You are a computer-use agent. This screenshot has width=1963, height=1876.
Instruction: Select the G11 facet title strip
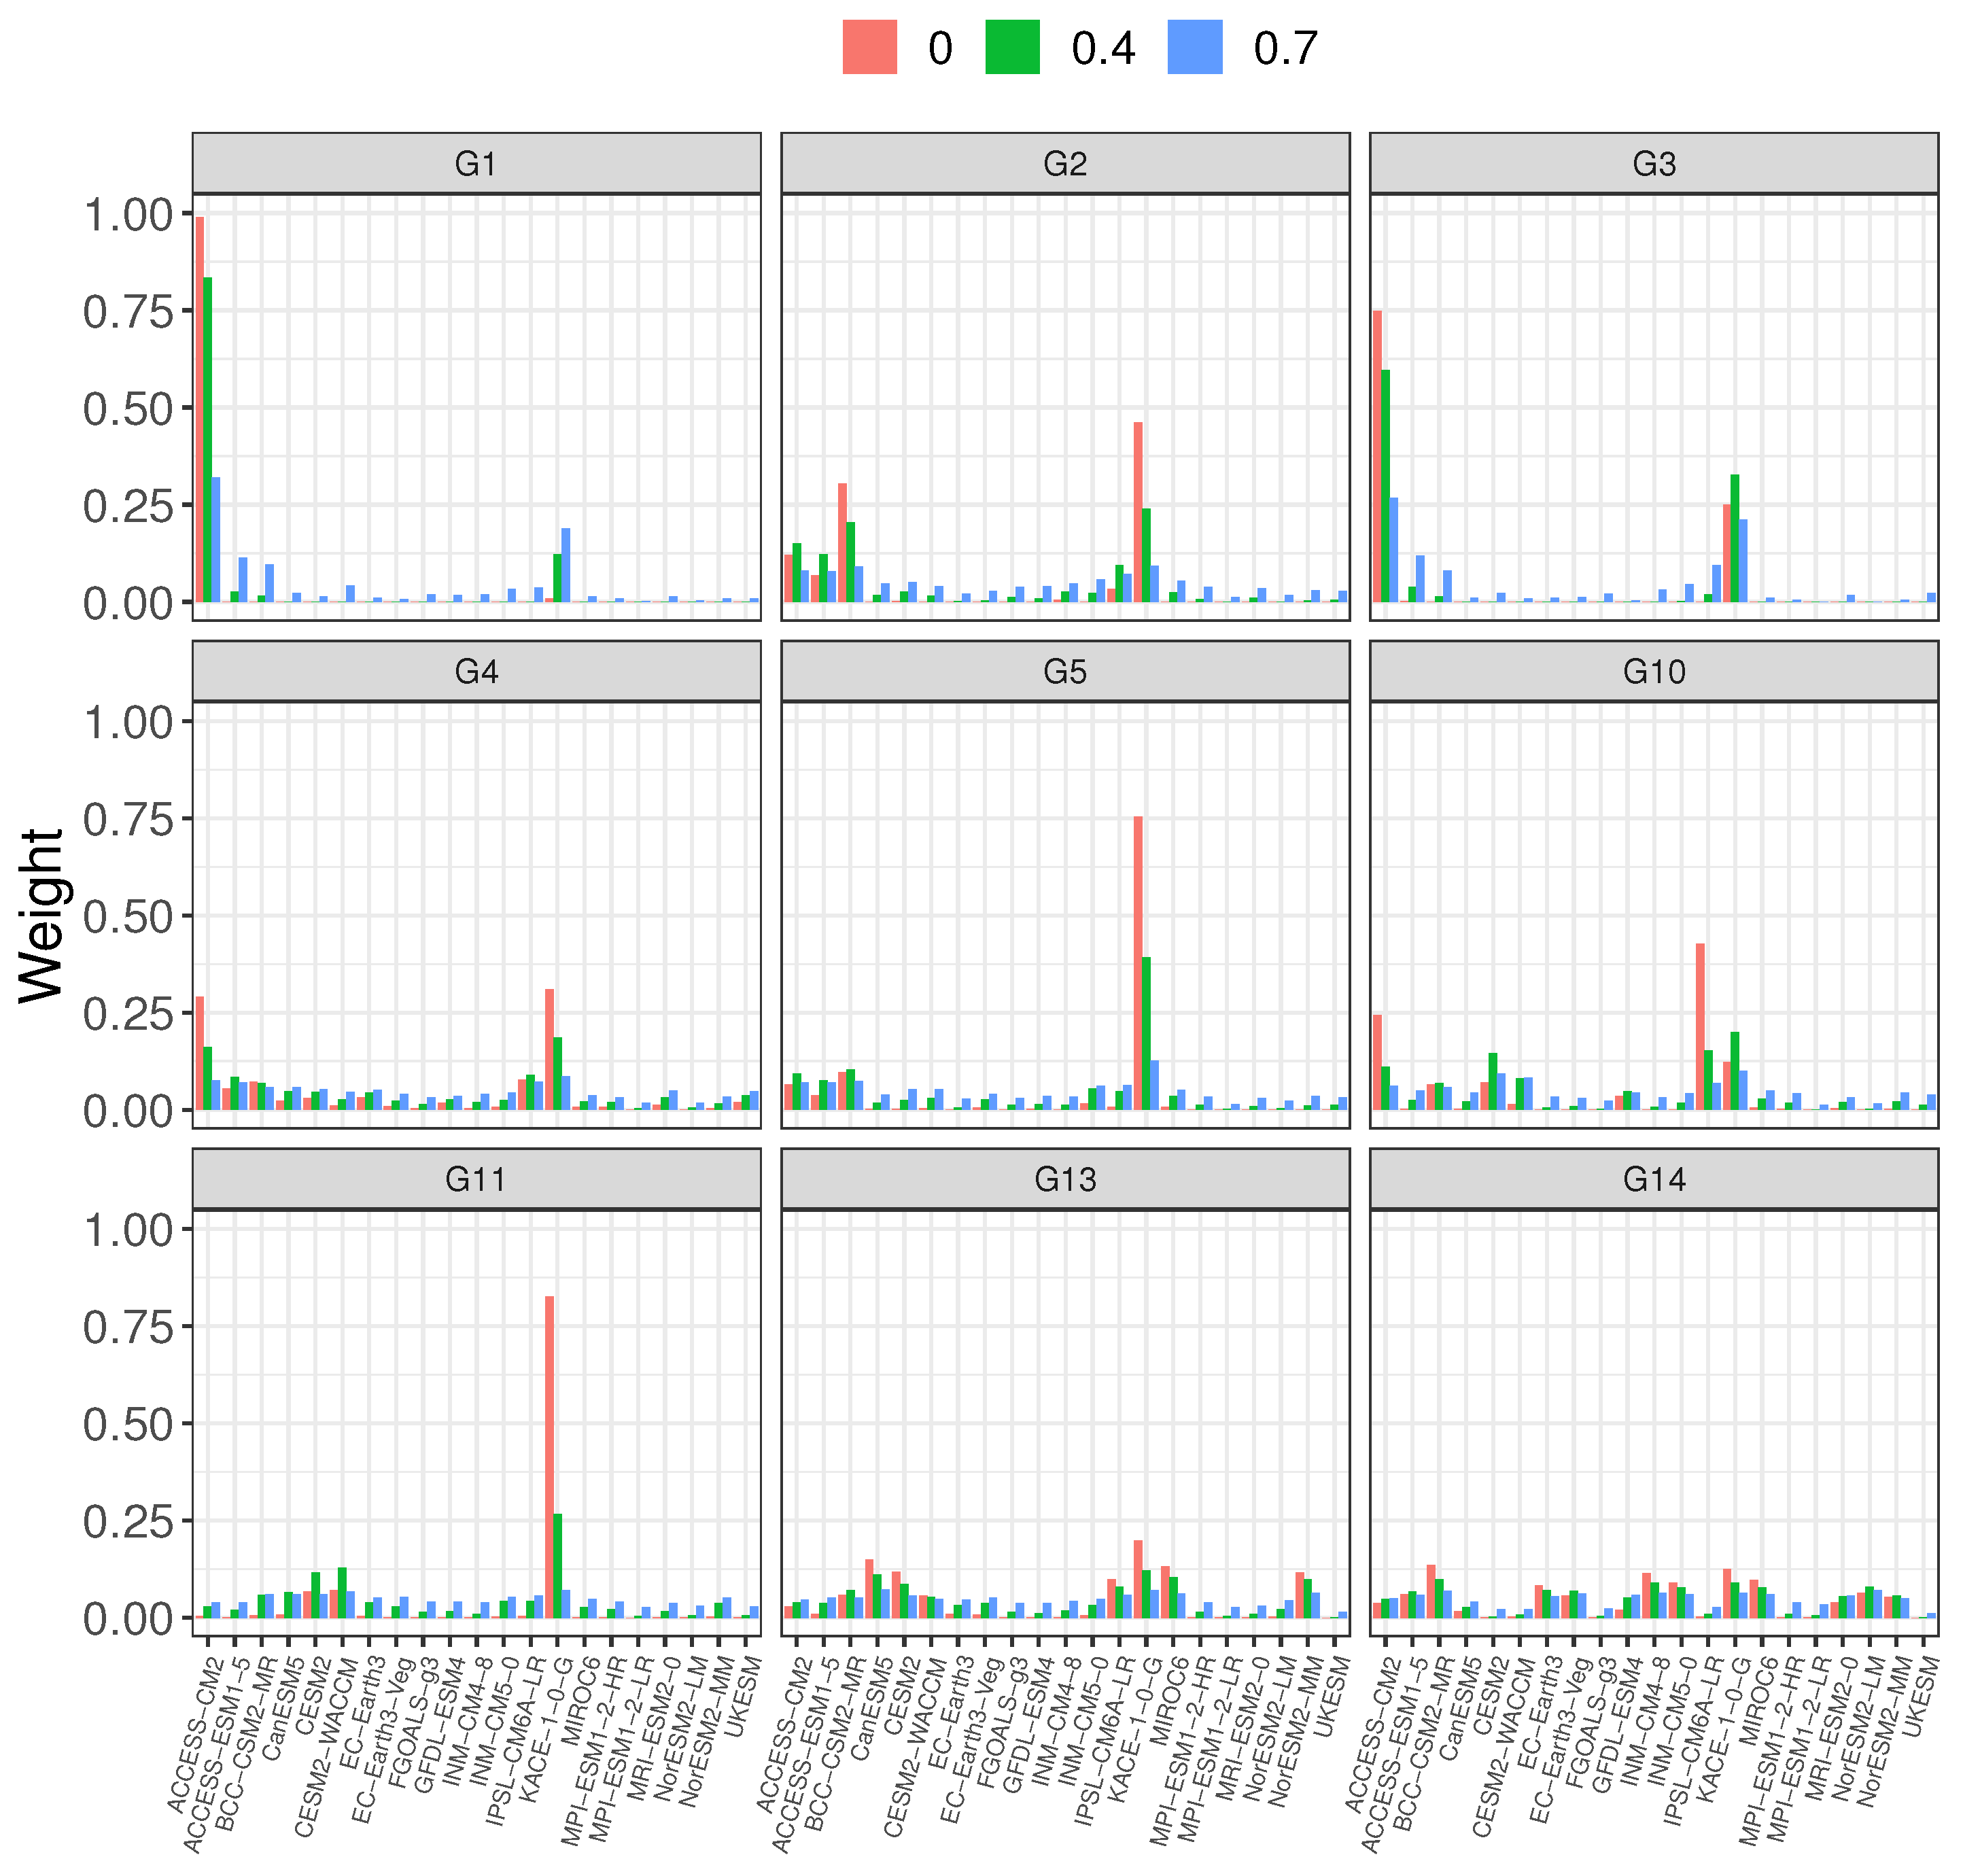(476, 1179)
